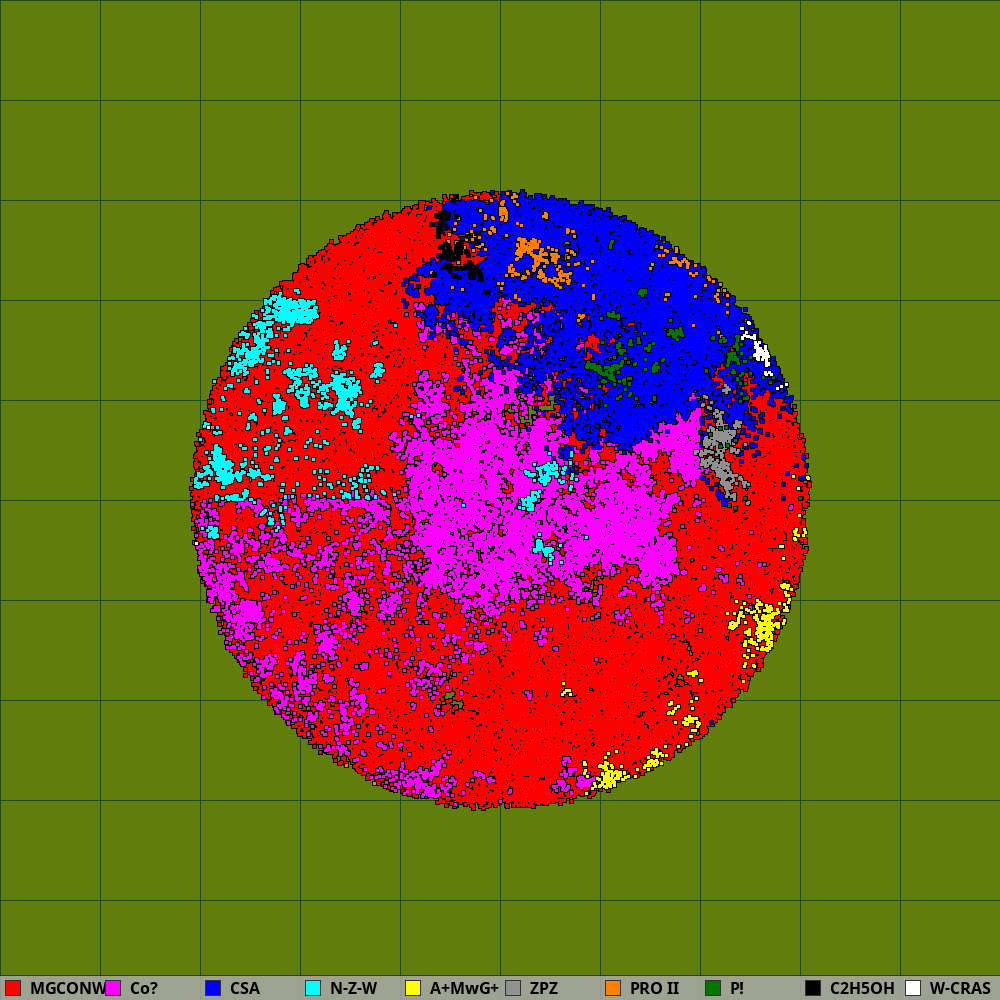The image size is (1000, 1000).
Task: Click the cyan N-Z-W legend swatch
Action: coord(313,988)
